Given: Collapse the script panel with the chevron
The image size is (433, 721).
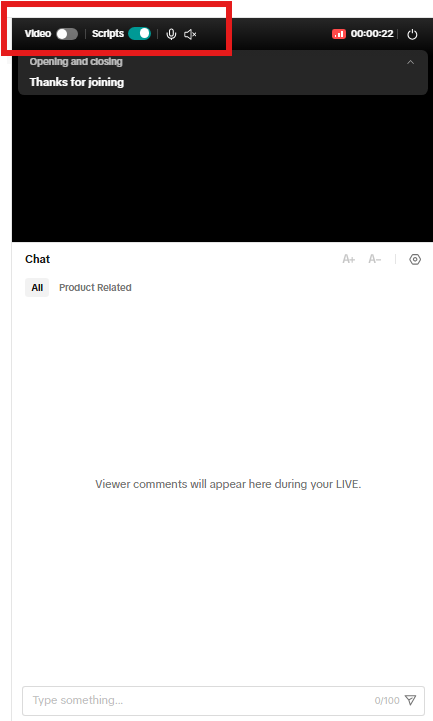Looking at the screenshot, I should click(x=410, y=62).
